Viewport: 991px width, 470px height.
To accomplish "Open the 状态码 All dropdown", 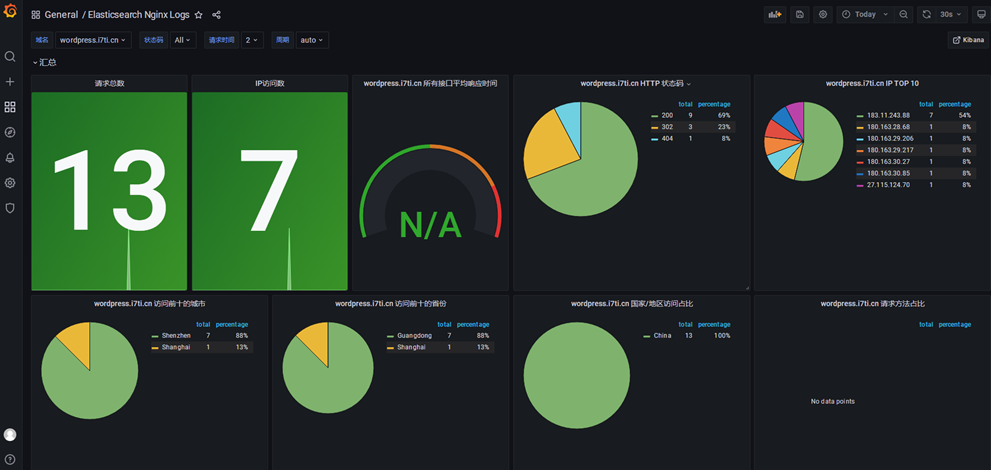I will (183, 40).
